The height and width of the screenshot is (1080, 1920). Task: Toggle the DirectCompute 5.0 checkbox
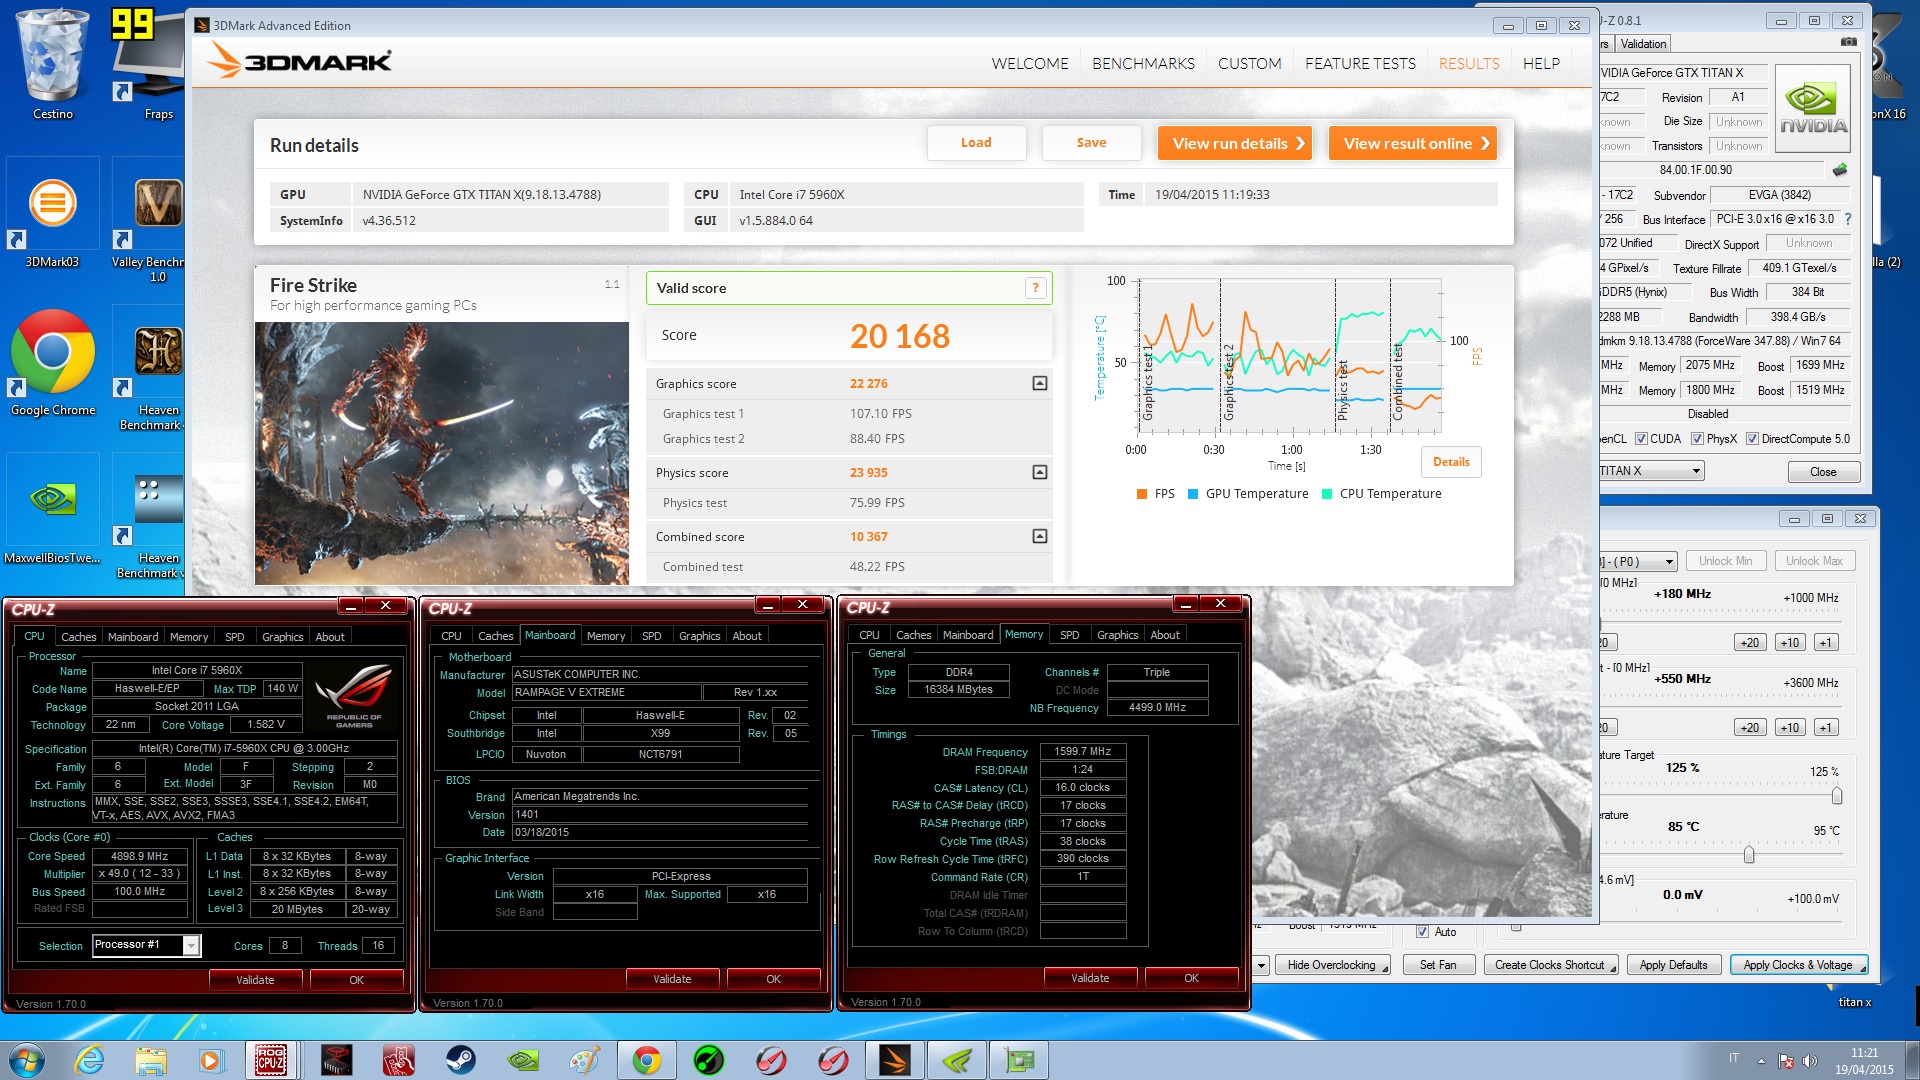[1752, 439]
